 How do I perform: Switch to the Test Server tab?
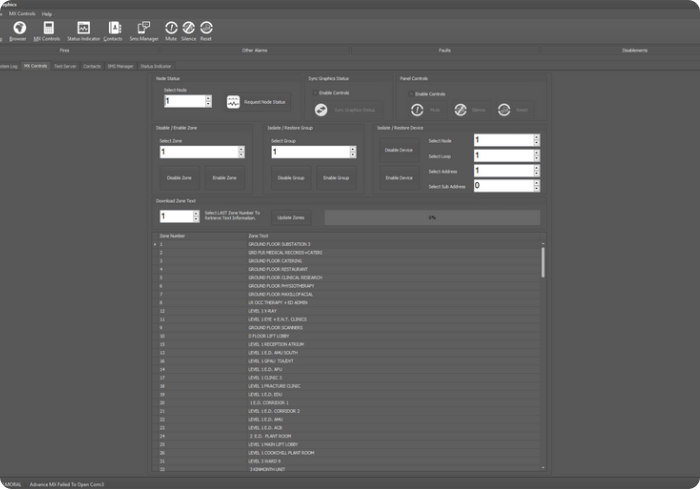pos(65,65)
